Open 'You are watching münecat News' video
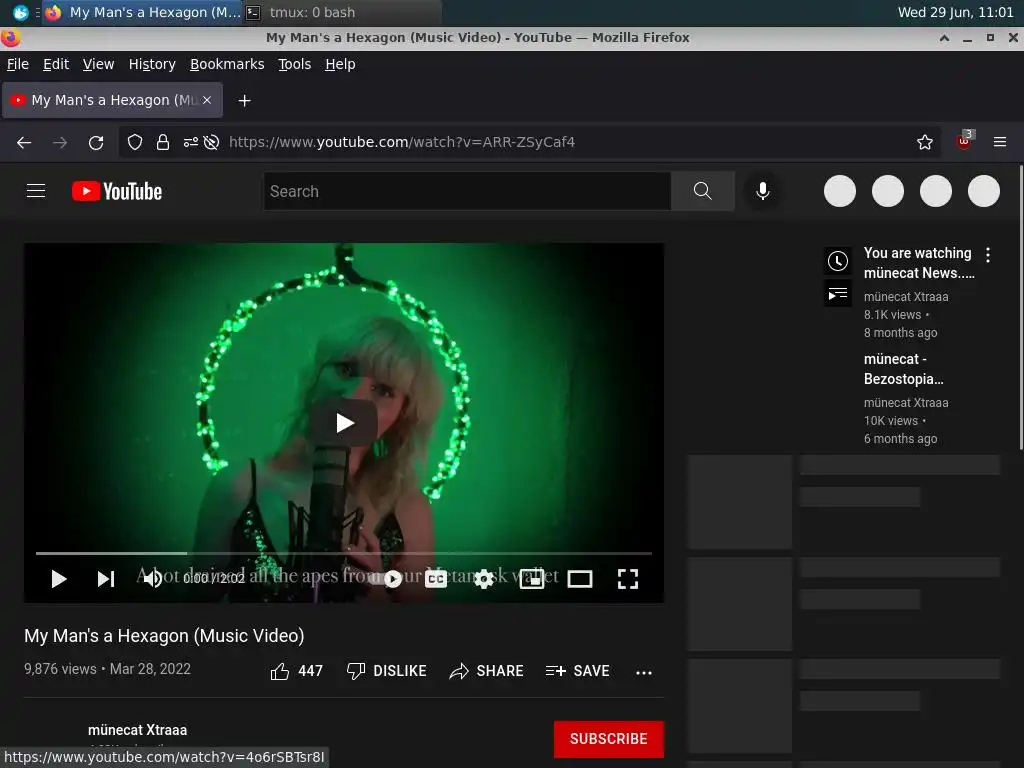Screen dimensions: 1024x768 tap(919, 263)
